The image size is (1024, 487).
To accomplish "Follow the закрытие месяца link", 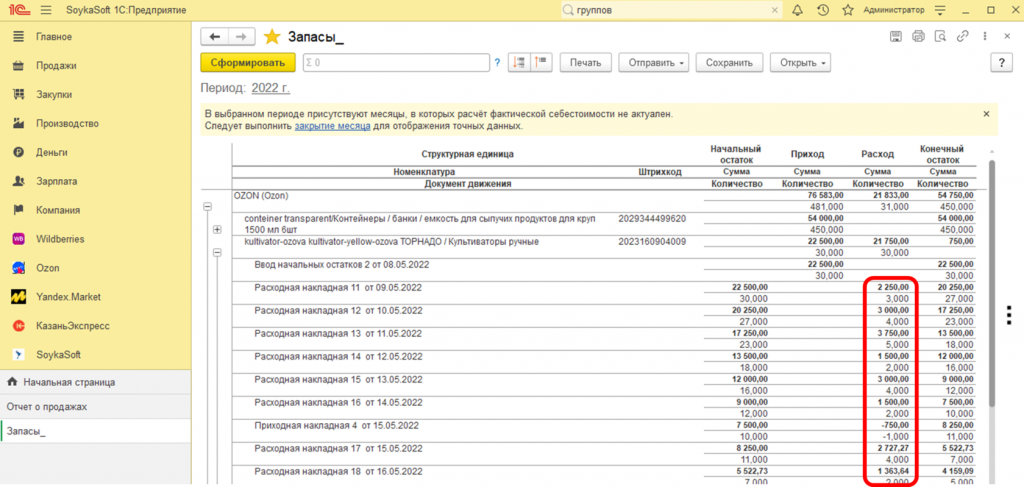I will [x=333, y=127].
